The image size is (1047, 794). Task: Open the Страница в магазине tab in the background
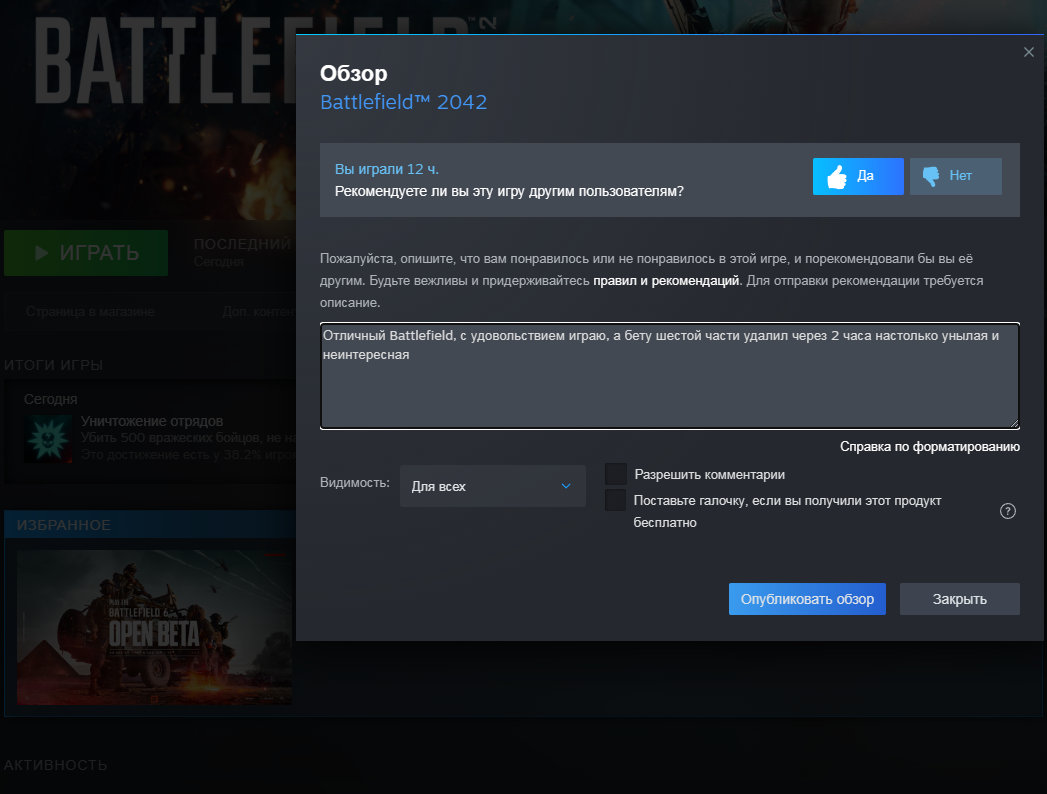(x=90, y=312)
